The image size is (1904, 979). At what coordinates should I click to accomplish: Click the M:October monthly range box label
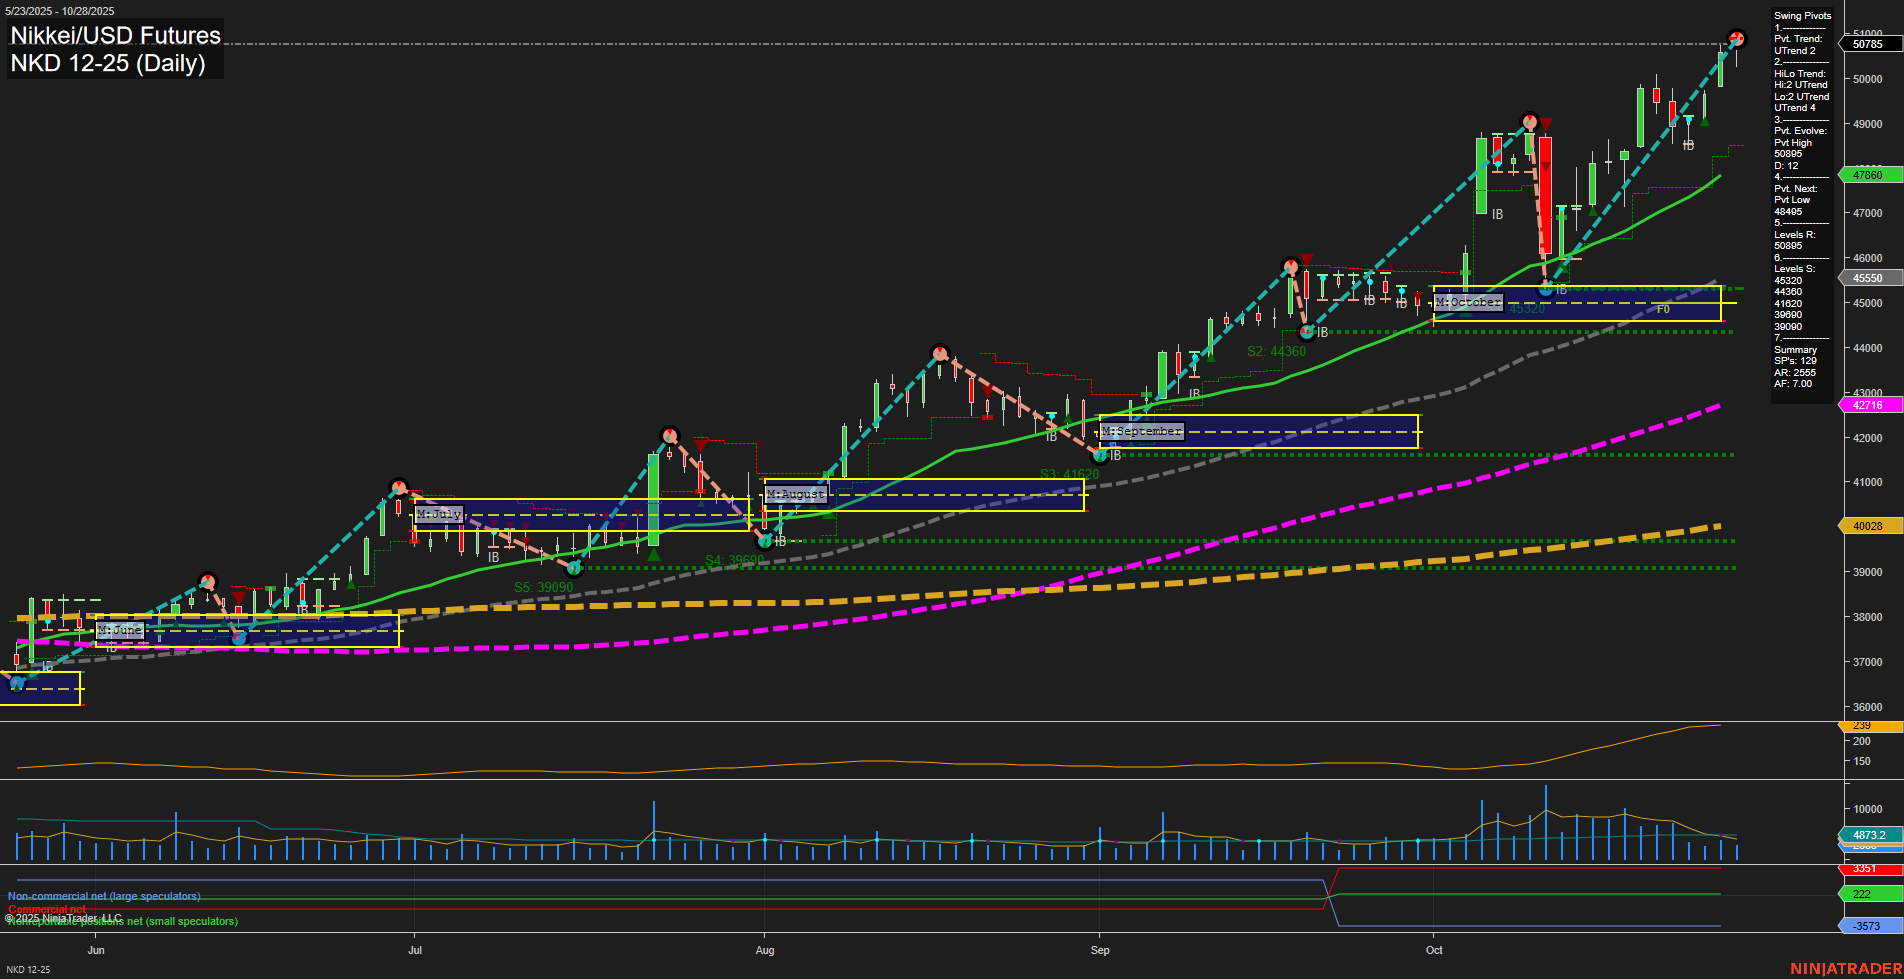[1469, 301]
